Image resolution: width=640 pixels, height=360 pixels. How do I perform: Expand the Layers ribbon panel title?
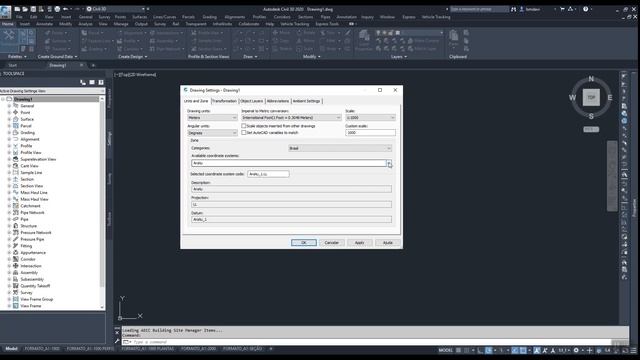tap(399, 57)
